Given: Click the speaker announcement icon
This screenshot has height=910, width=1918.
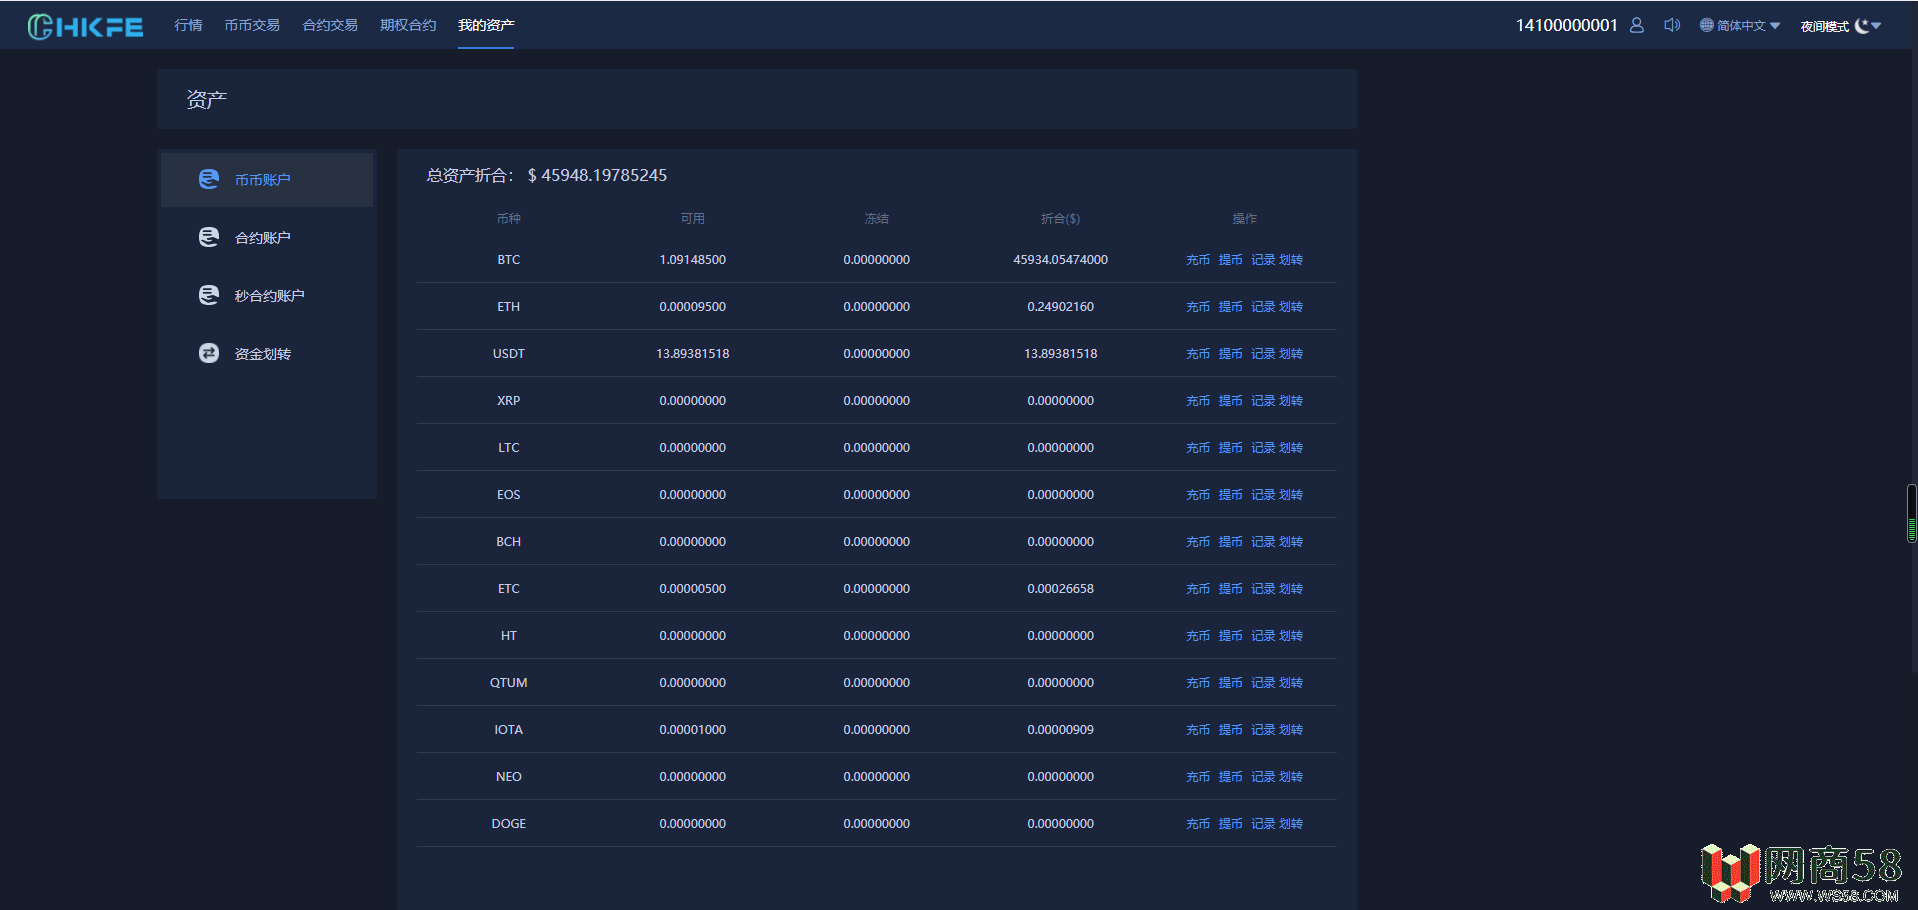Looking at the screenshot, I should [1671, 25].
